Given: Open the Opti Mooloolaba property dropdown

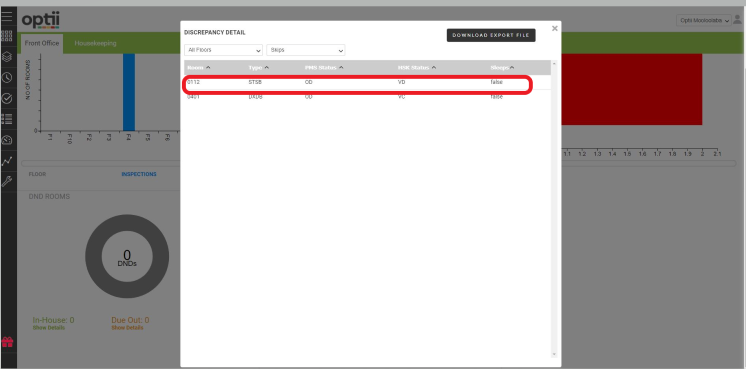Looking at the screenshot, I should (x=704, y=20).
